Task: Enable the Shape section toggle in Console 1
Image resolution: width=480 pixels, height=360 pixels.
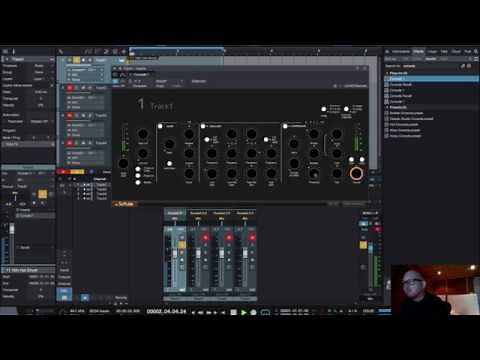Action: pyautogui.click(x=160, y=126)
